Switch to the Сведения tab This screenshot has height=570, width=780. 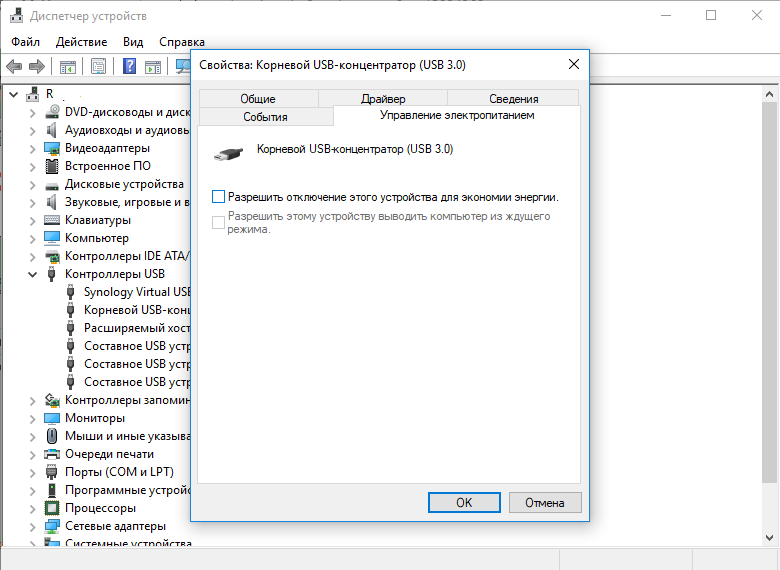pos(513,98)
